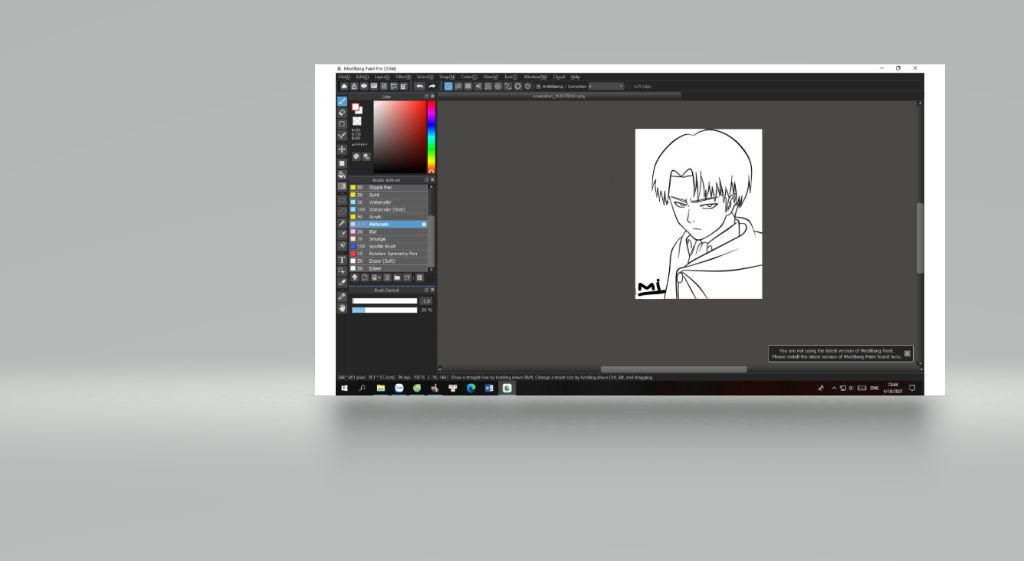The image size is (1024, 561).
Task: Enable the radial snap icon
Action: (488, 86)
